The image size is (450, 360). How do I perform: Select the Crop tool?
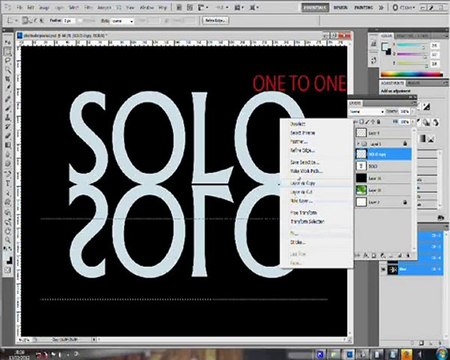click(7, 79)
